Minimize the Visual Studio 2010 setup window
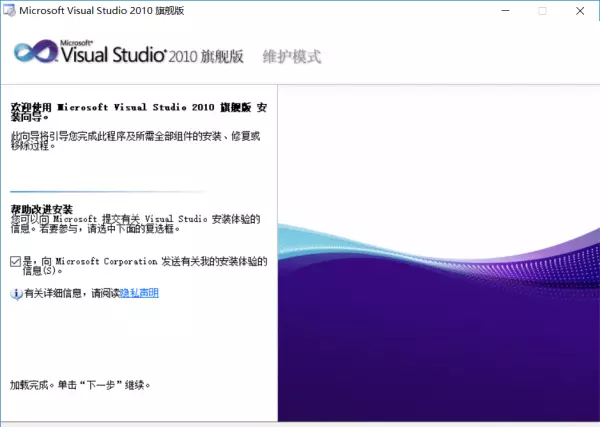This screenshot has height=427, width=600. click(505, 11)
